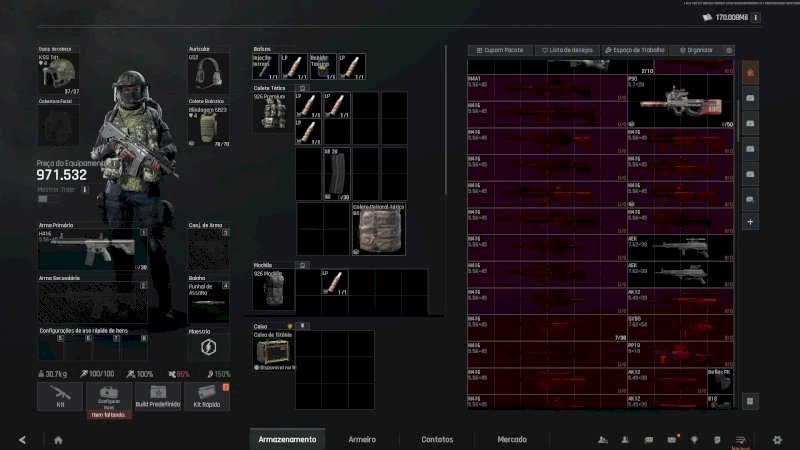
Task: Select the PP19 in stash
Action: click(x=681, y=354)
